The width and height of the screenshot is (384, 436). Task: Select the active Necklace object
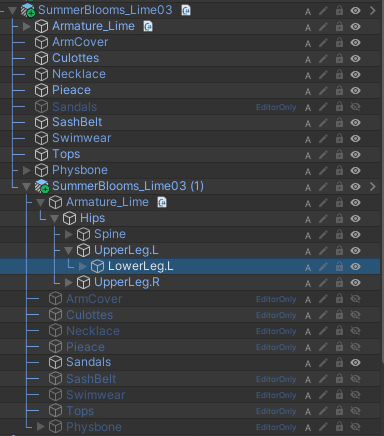coord(79,74)
